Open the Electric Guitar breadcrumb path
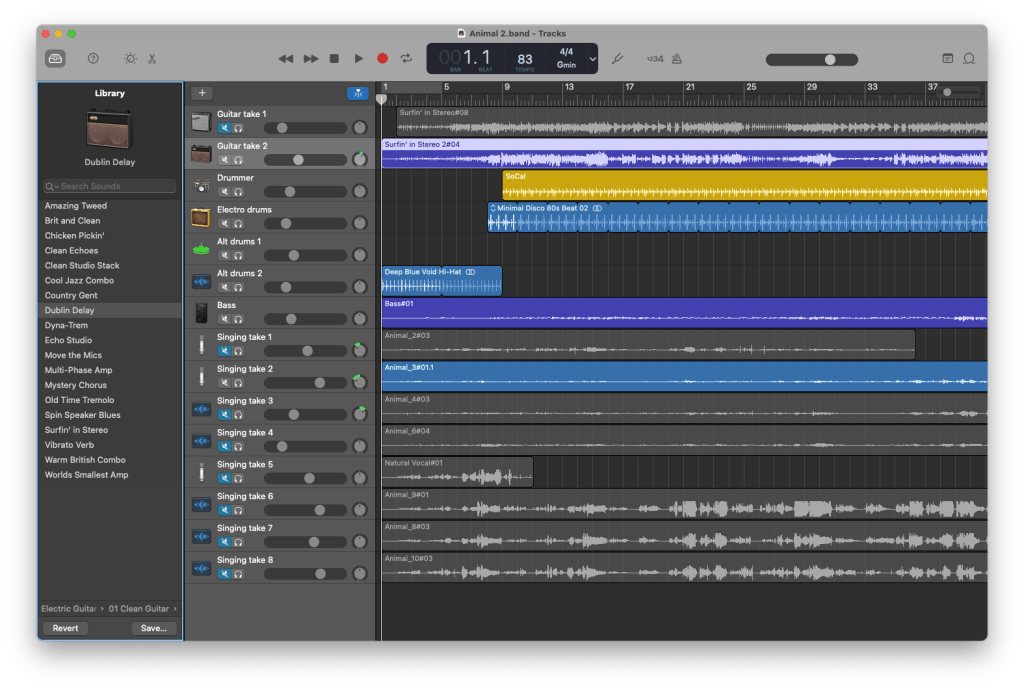 [68, 608]
